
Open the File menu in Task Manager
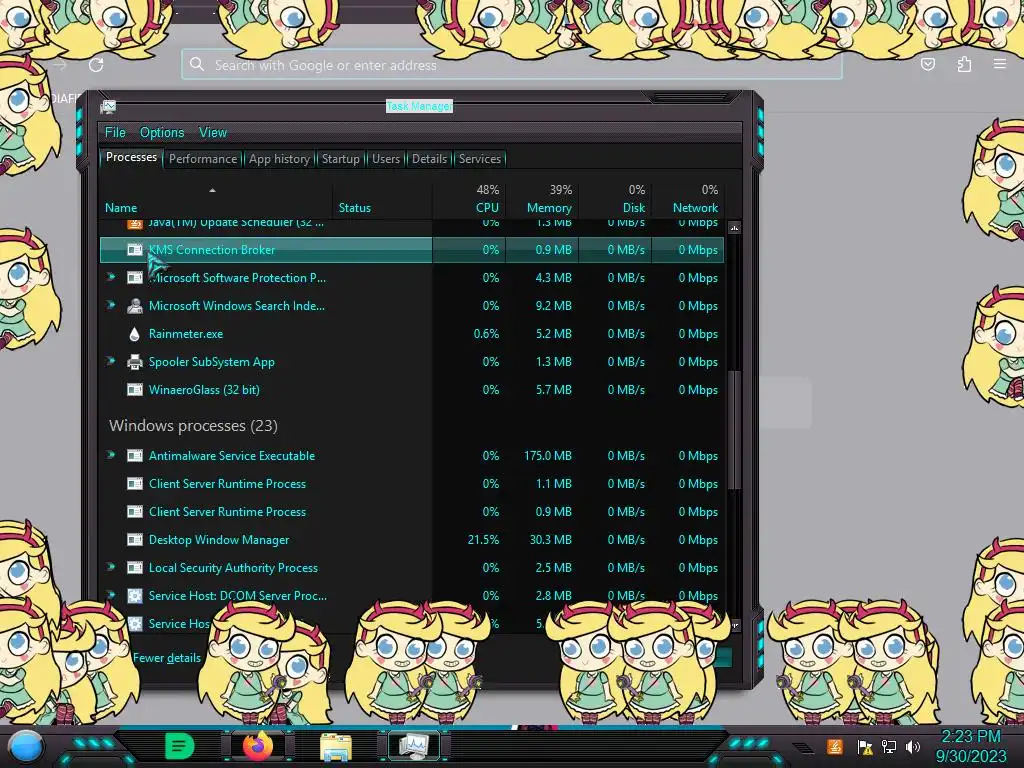click(115, 133)
